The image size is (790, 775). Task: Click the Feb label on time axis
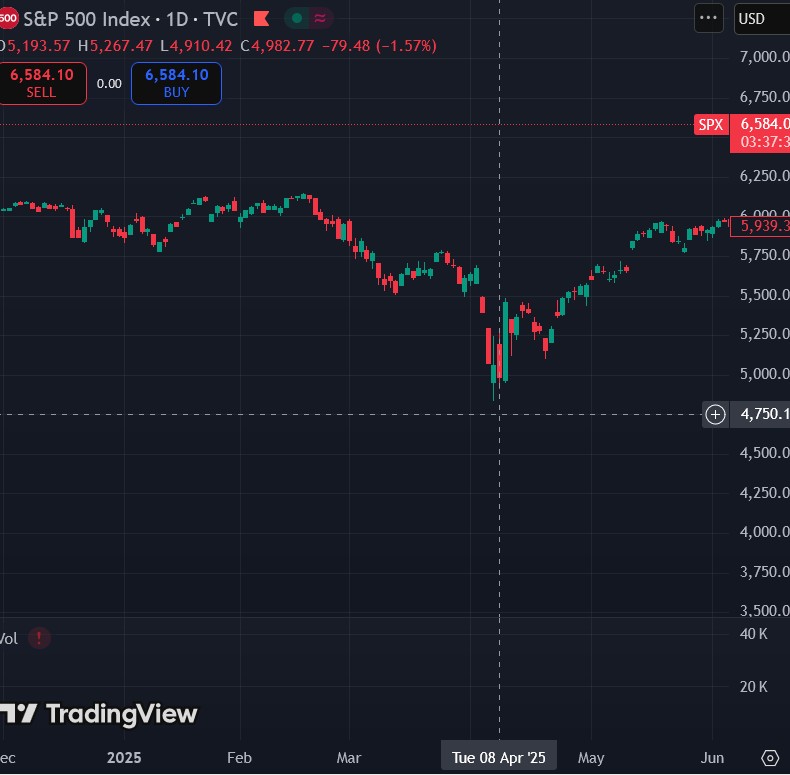coord(239,758)
